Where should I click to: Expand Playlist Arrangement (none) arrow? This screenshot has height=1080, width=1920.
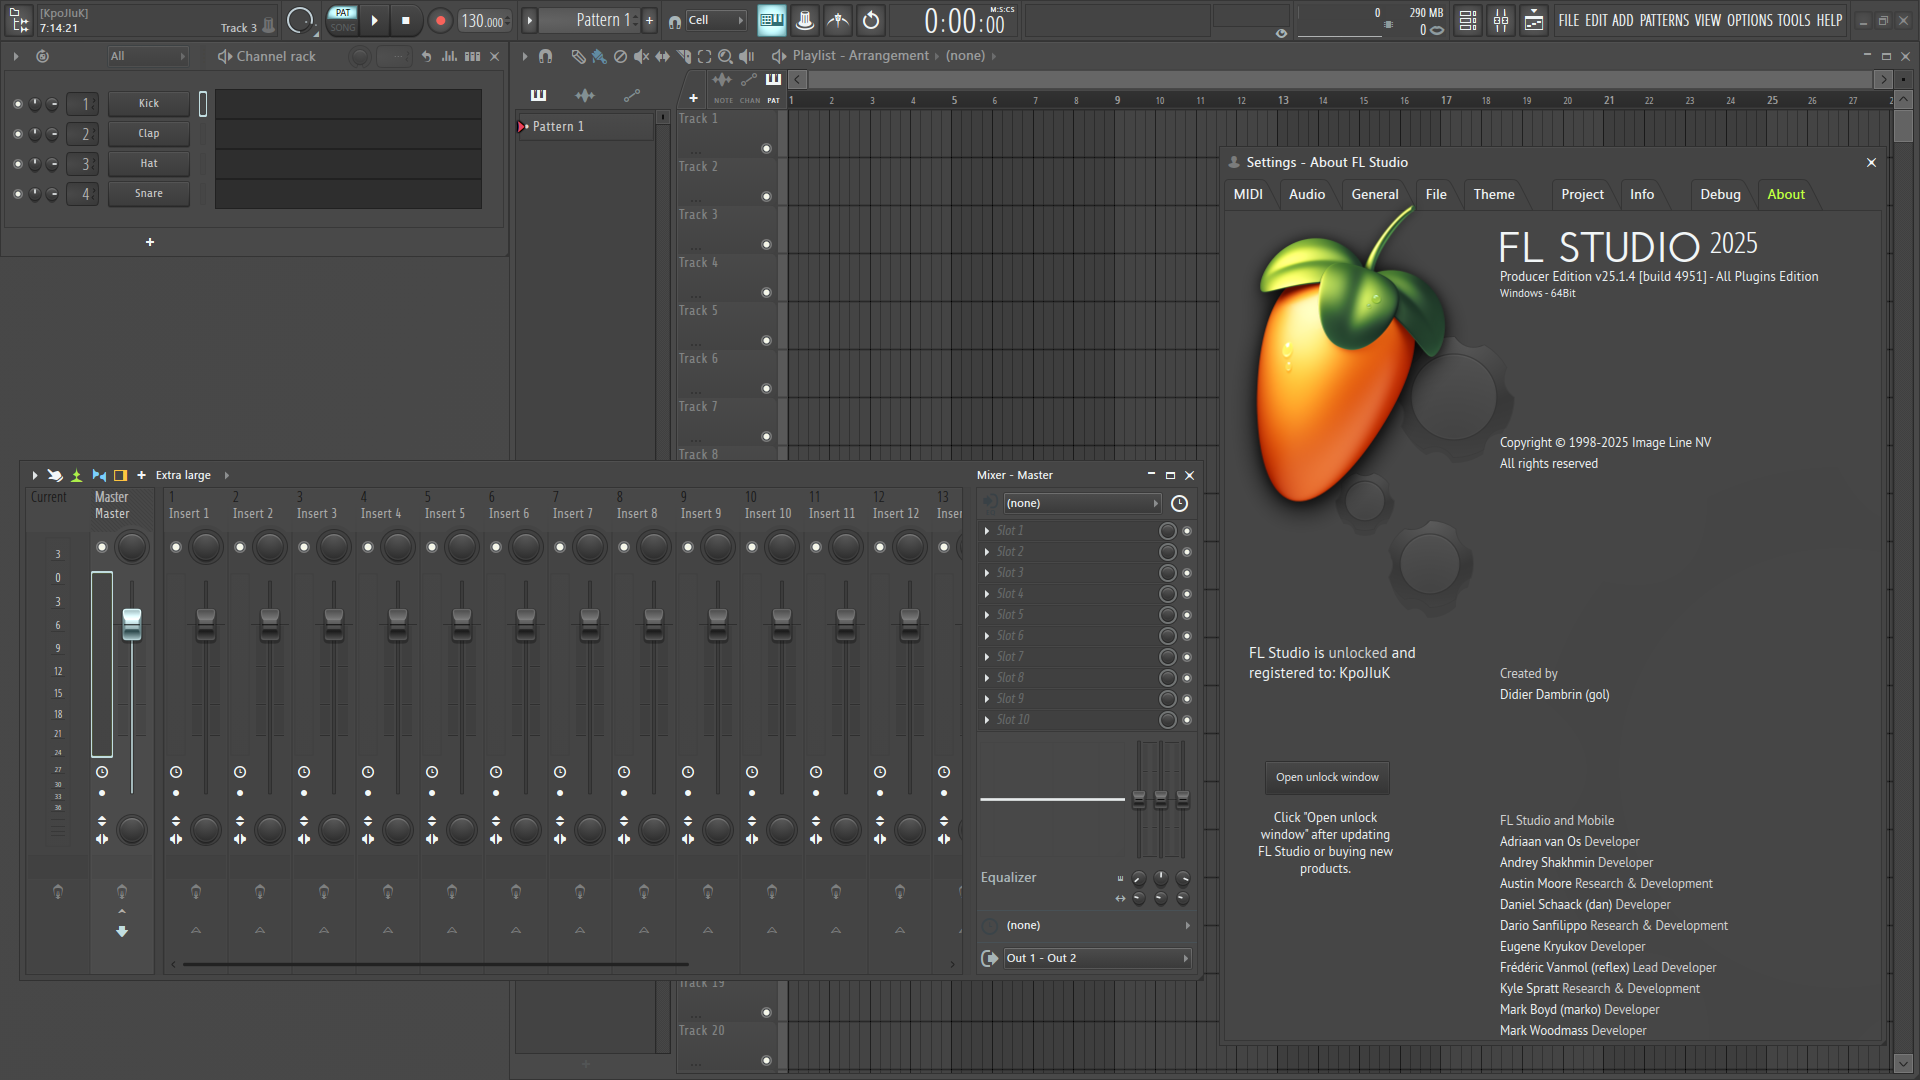(x=993, y=56)
